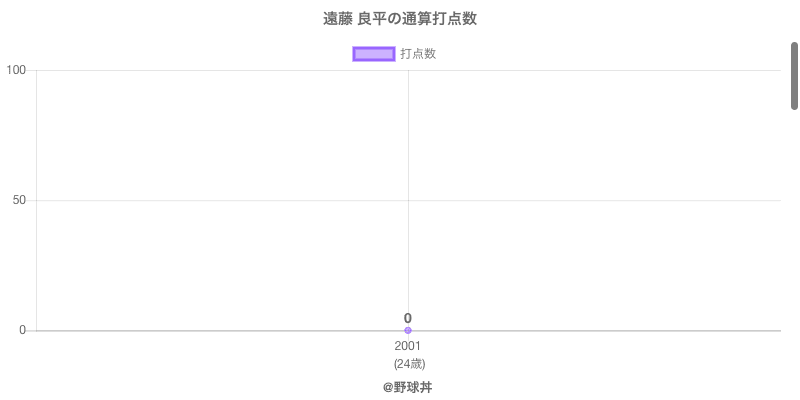Image resolution: width=800 pixels, height=400 pixels.
Task: Open the @野球丼 credit text
Action: 407,387
